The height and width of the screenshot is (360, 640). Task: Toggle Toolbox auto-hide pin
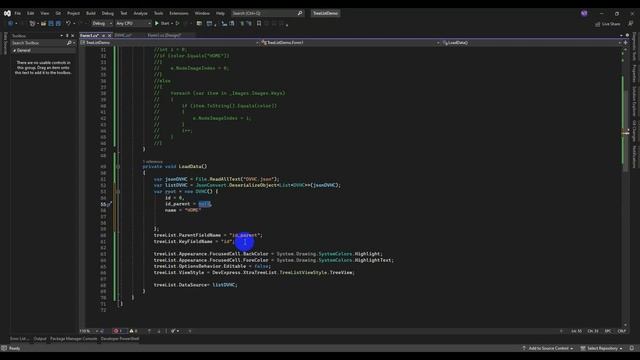(x=67, y=36)
